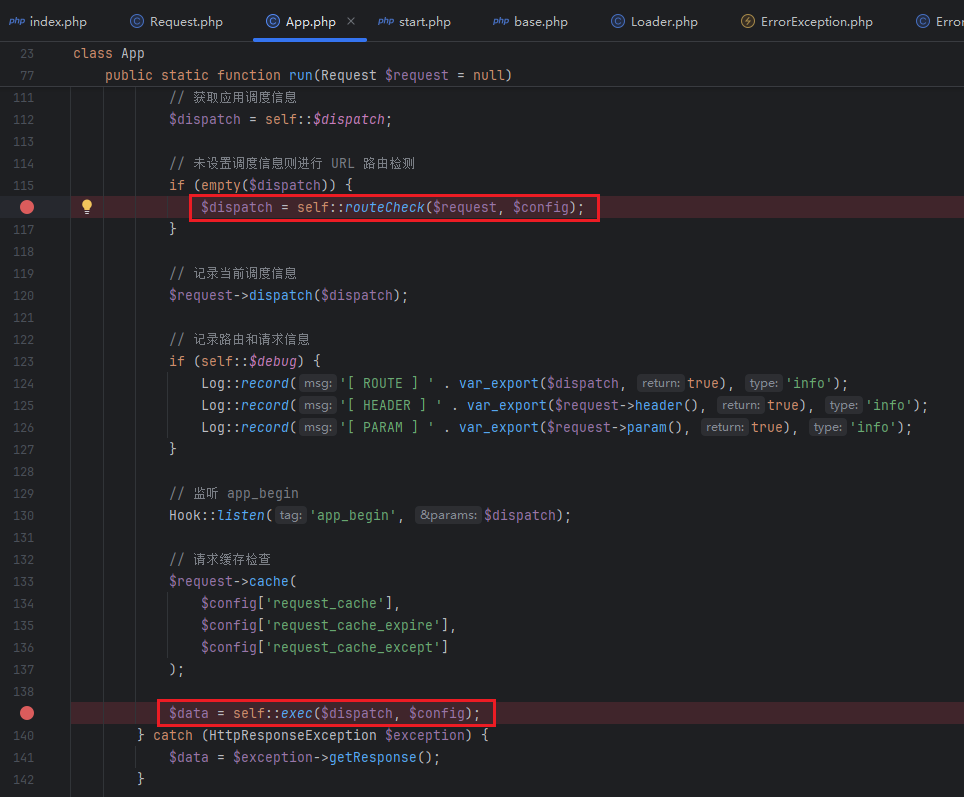The width and height of the screenshot is (964, 797).
Task: Click the 'app_begin' string argument
Action: (353, 515)
